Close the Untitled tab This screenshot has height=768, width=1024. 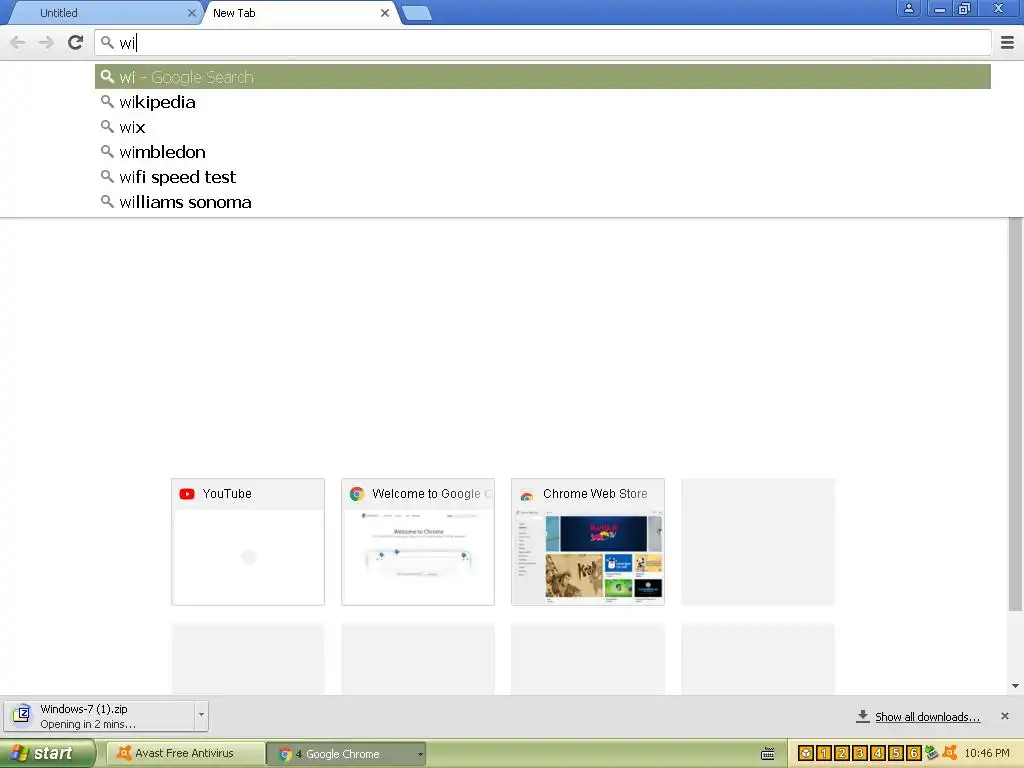191,13
